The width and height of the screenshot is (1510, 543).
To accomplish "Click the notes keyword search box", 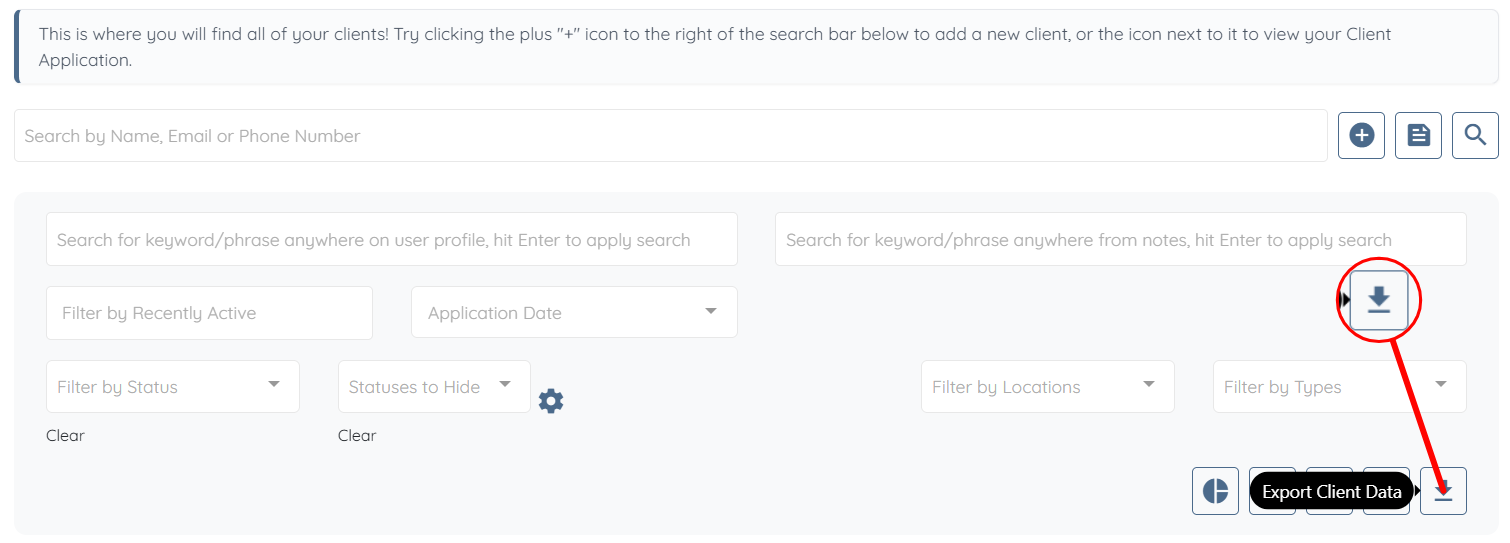I will click(x=1120, y=239).
